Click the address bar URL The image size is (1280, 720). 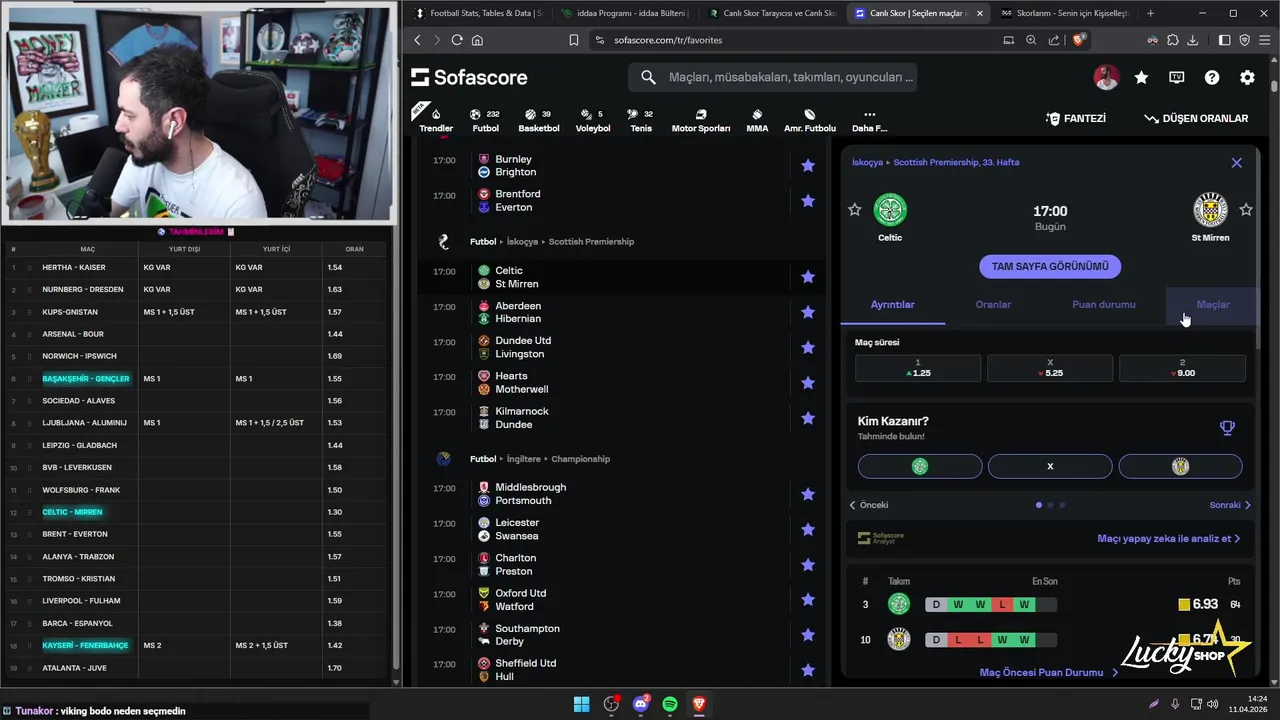point(668,40)
